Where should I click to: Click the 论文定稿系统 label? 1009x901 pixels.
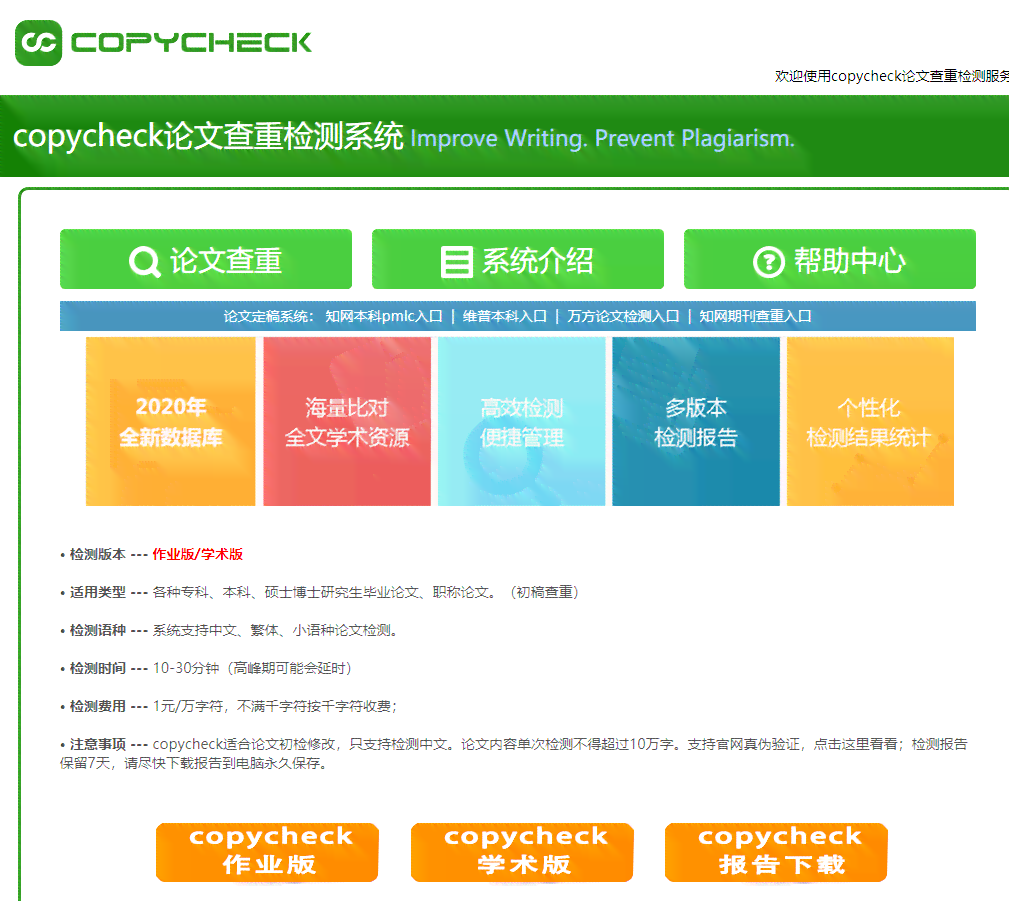click(268, 316)
